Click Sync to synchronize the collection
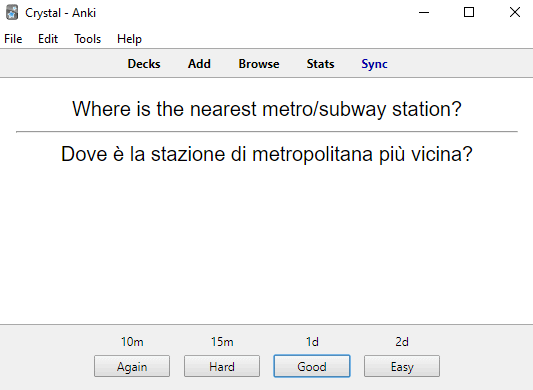This screenshot has height=390, width=533. click(x=374, y=64)
